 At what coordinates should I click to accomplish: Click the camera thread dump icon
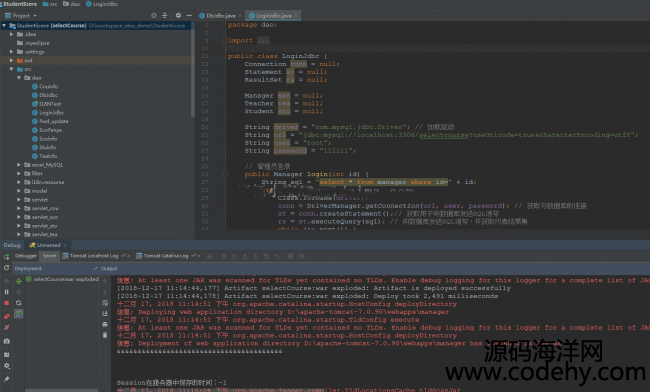[x=6, y=341]
